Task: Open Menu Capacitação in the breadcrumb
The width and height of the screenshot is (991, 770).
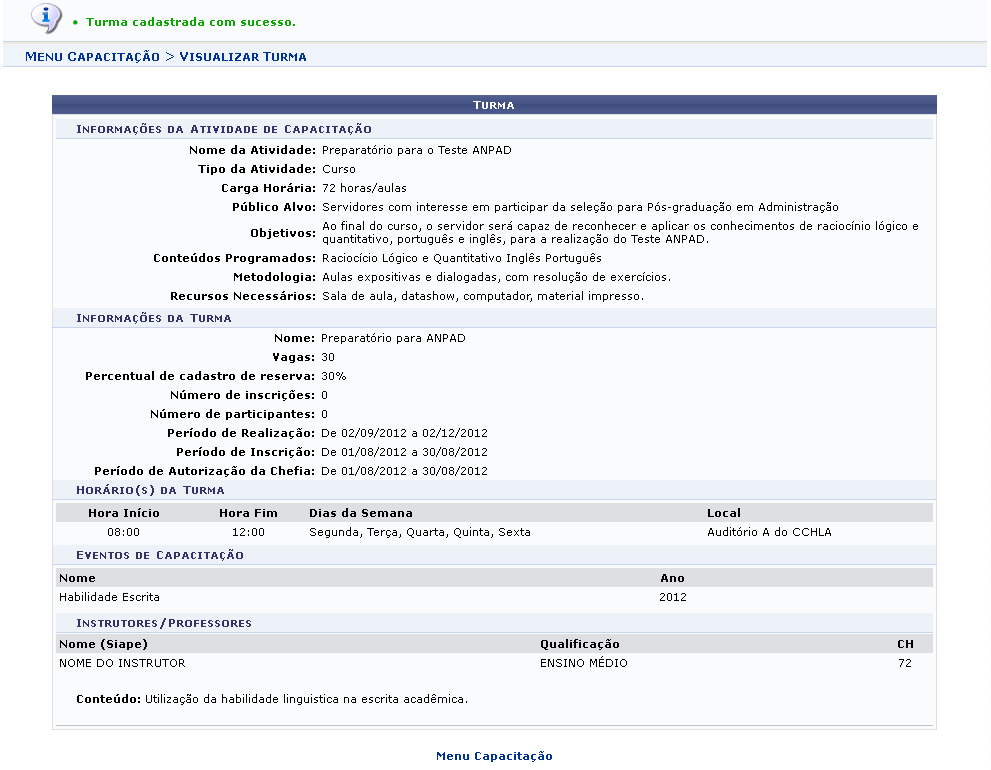Action: [x=92, y=57]
